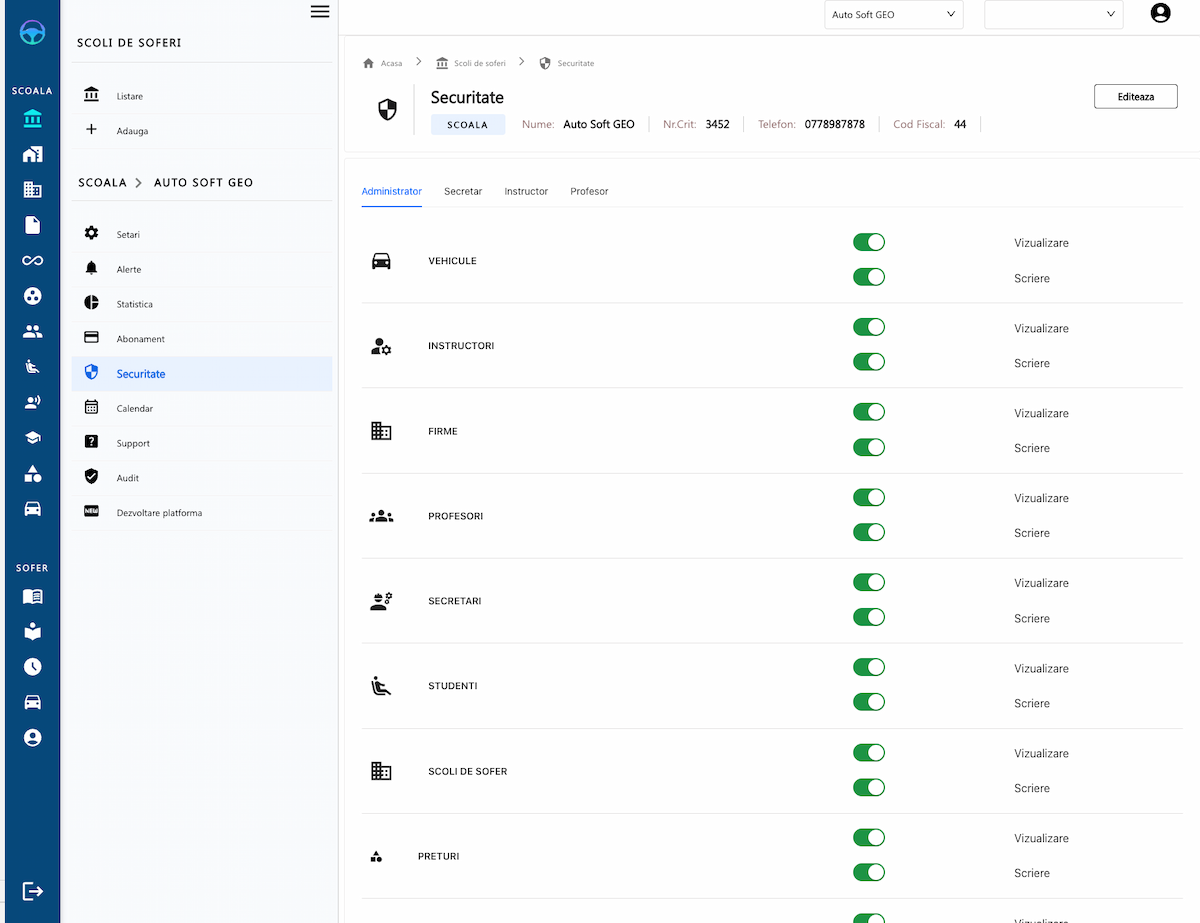1200x923 pixels.
Task: Click the bank icon in the Scoala rail
Action: coord(32,120)
